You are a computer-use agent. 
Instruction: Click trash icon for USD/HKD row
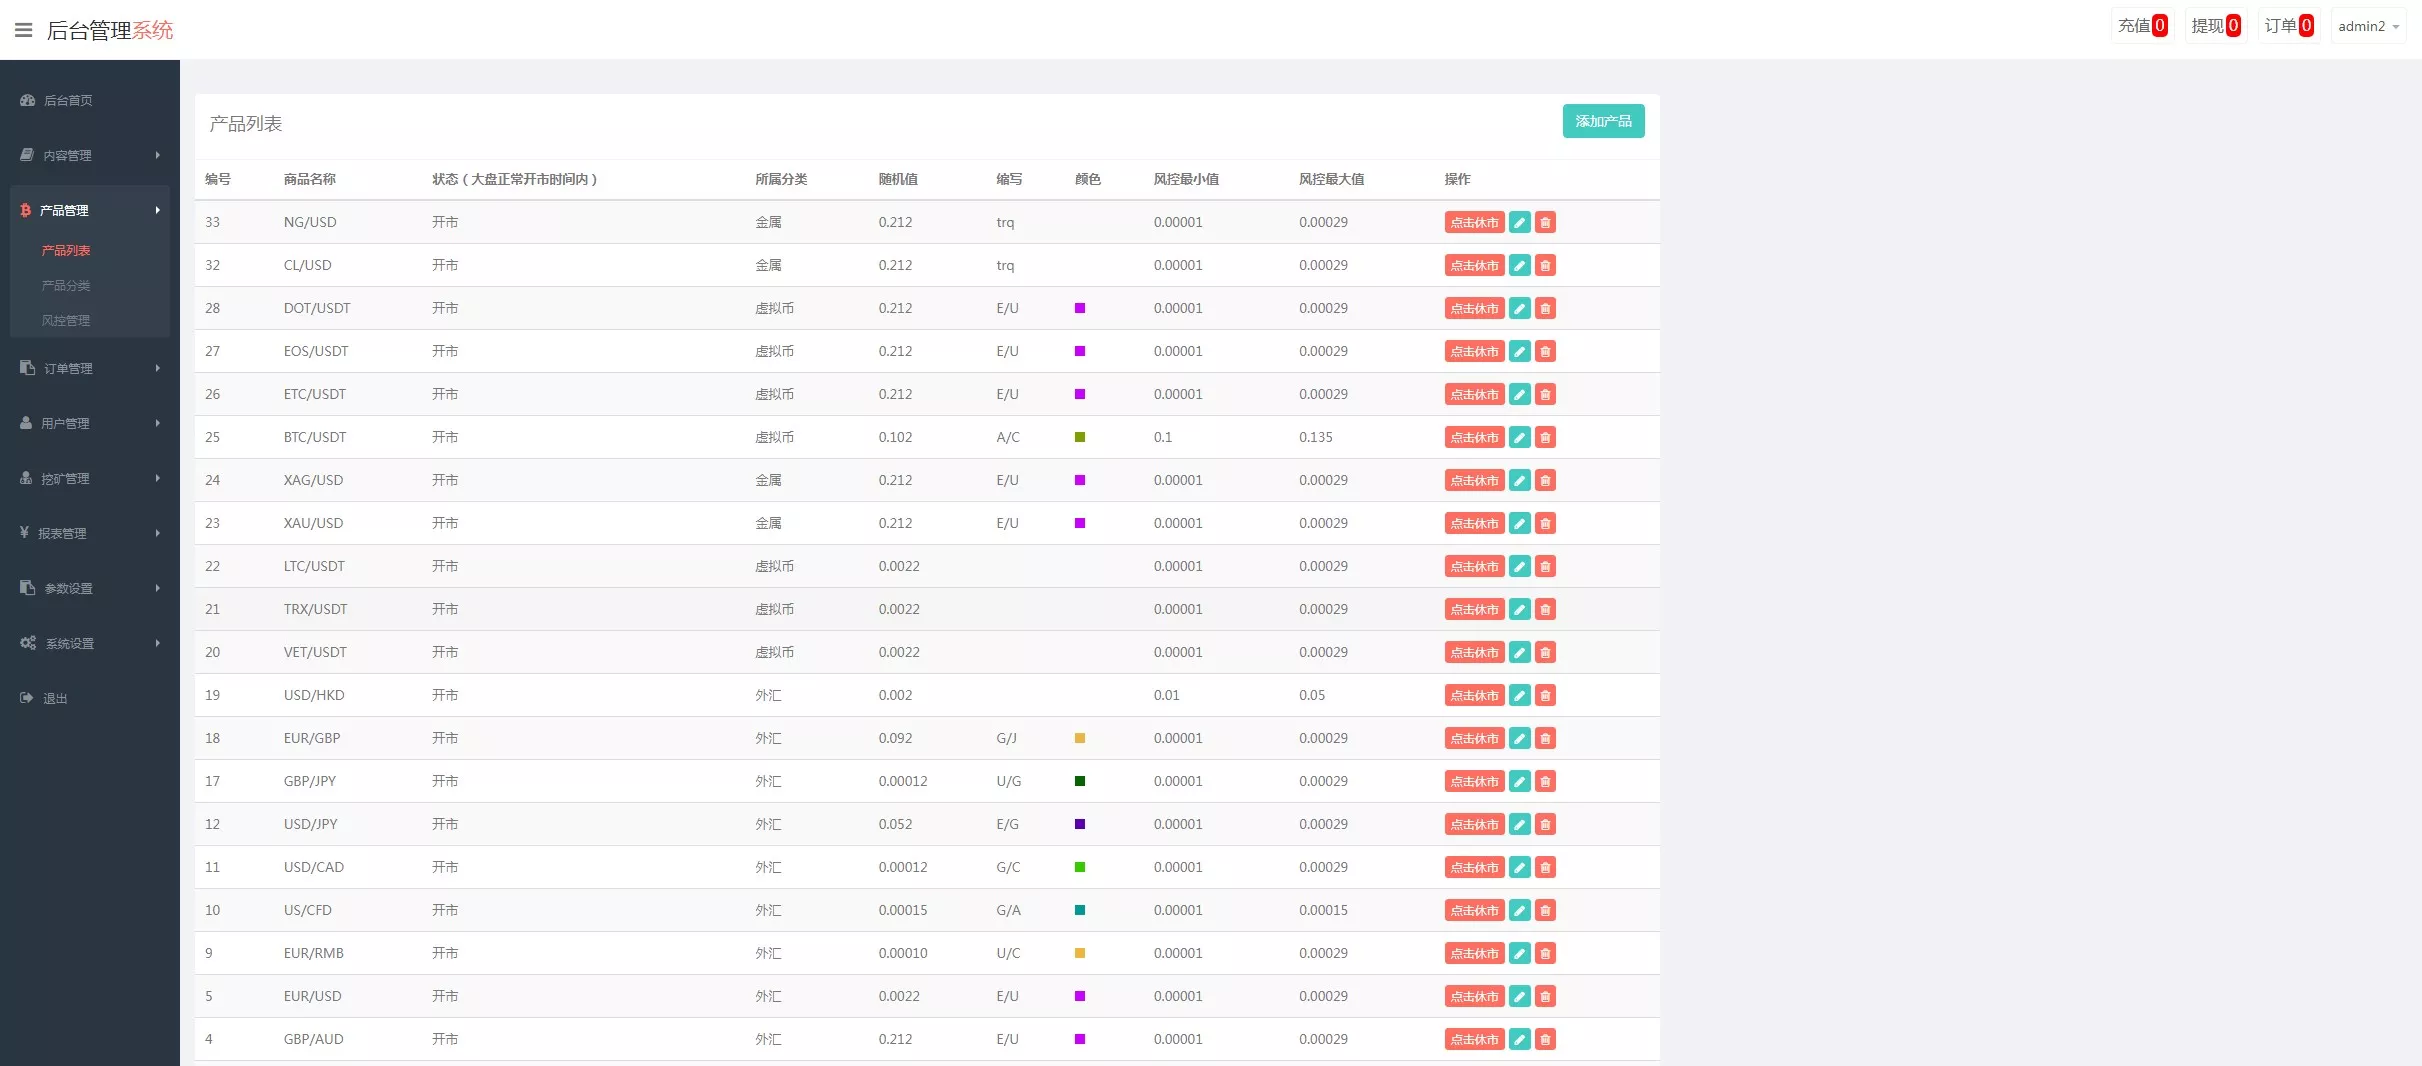[x=1545, y=695]
